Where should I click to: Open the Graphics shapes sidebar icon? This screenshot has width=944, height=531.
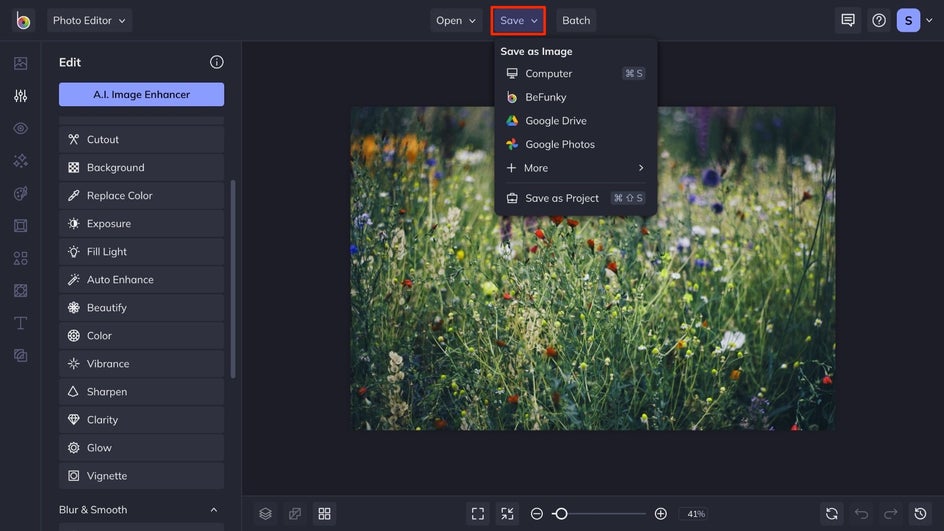point(20,258)
